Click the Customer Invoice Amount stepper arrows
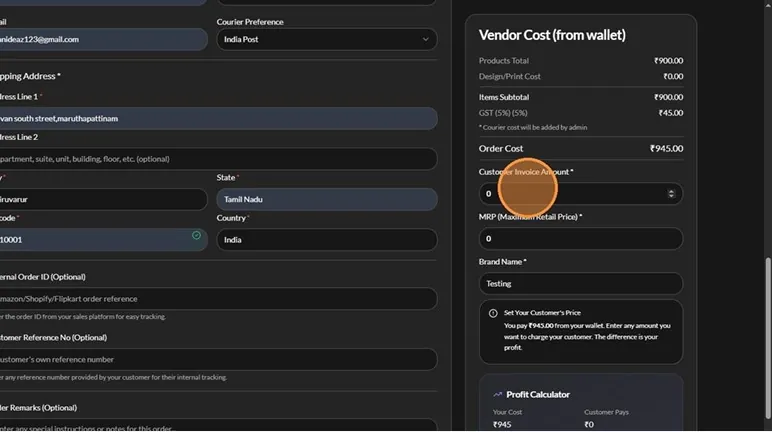The width and height of the screenshot is (772, 432). coord(671,194)
